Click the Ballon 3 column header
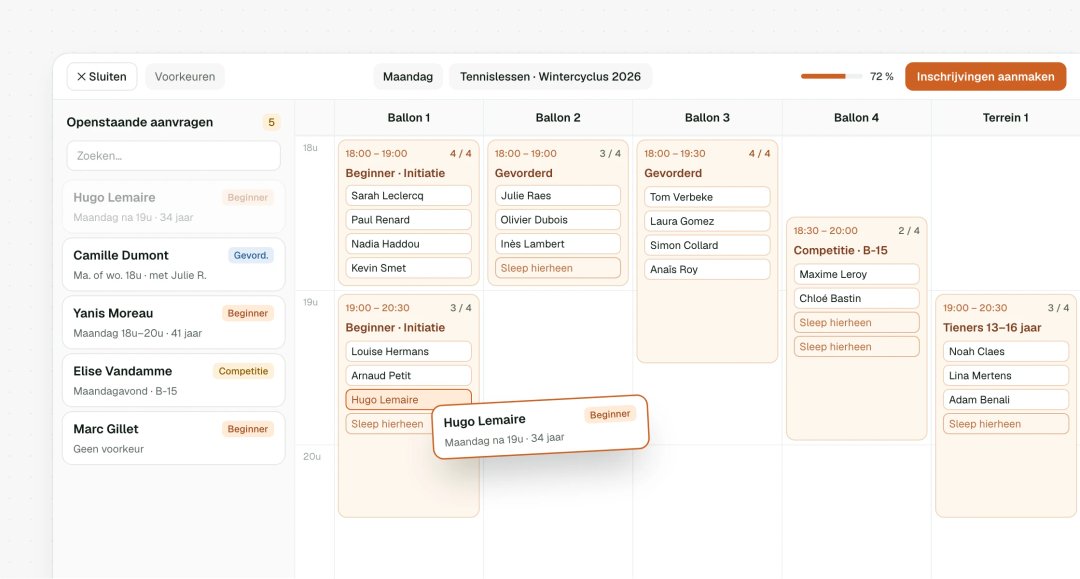 point(707,118)
